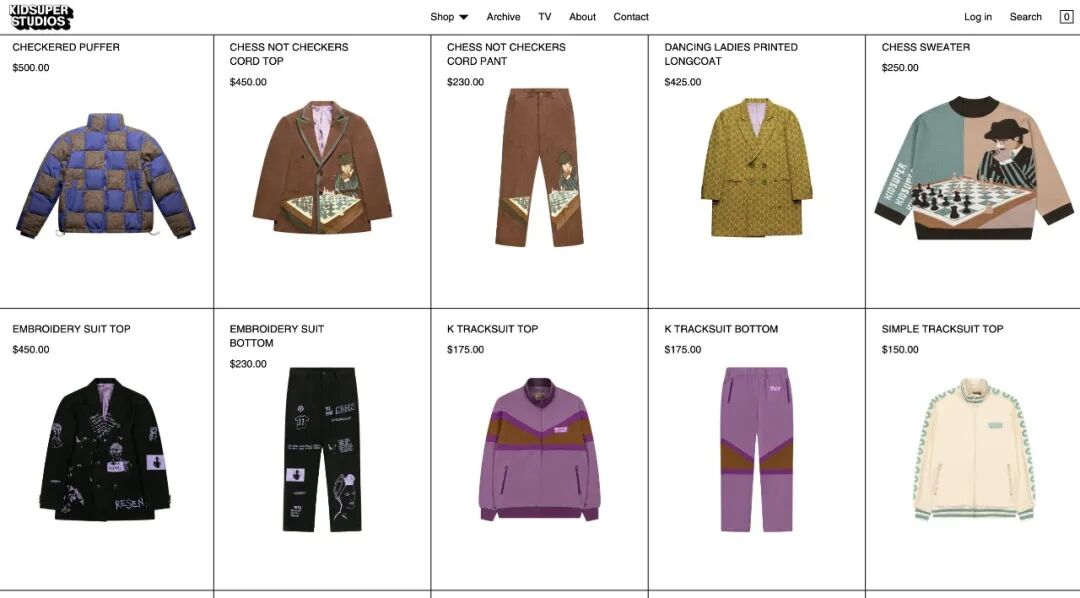The image size is (1080, 598).
Task: View the Embroidery Suit Bottom pants image
Action: click(x=322, y=449)
